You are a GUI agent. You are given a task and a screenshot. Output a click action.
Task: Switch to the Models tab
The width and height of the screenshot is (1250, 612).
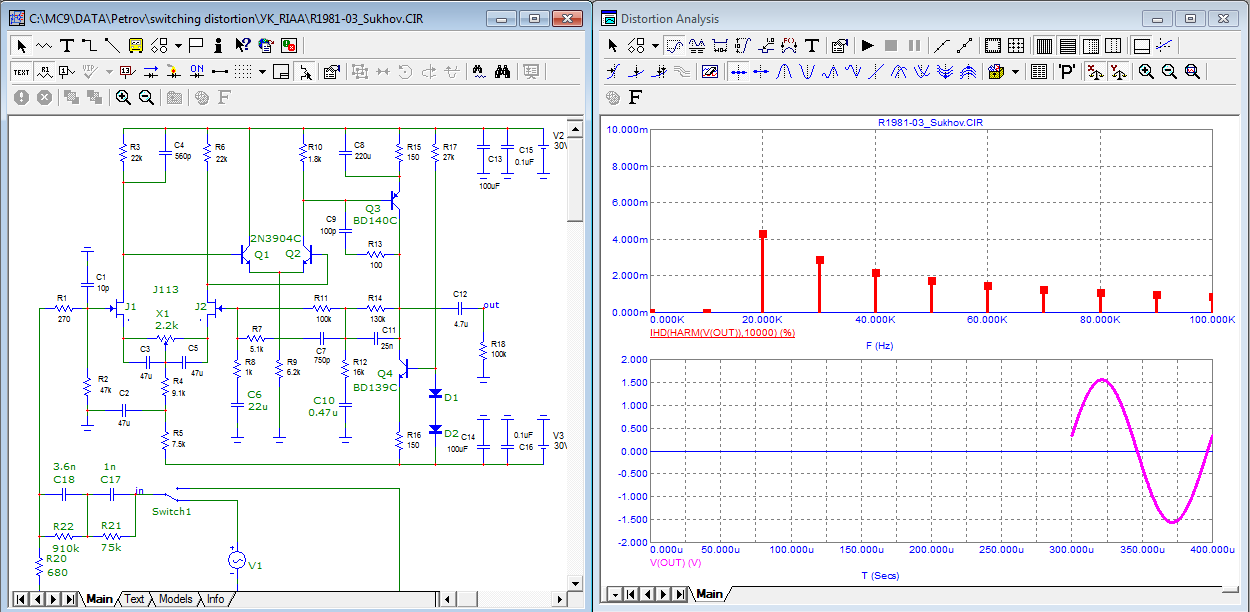click(176, 599)
